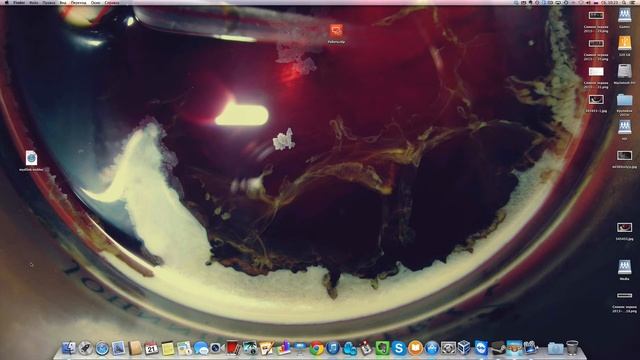Select the blue folder on desktop
The width and height of the screenshot is (640, 360).
[x=624, y=100]
